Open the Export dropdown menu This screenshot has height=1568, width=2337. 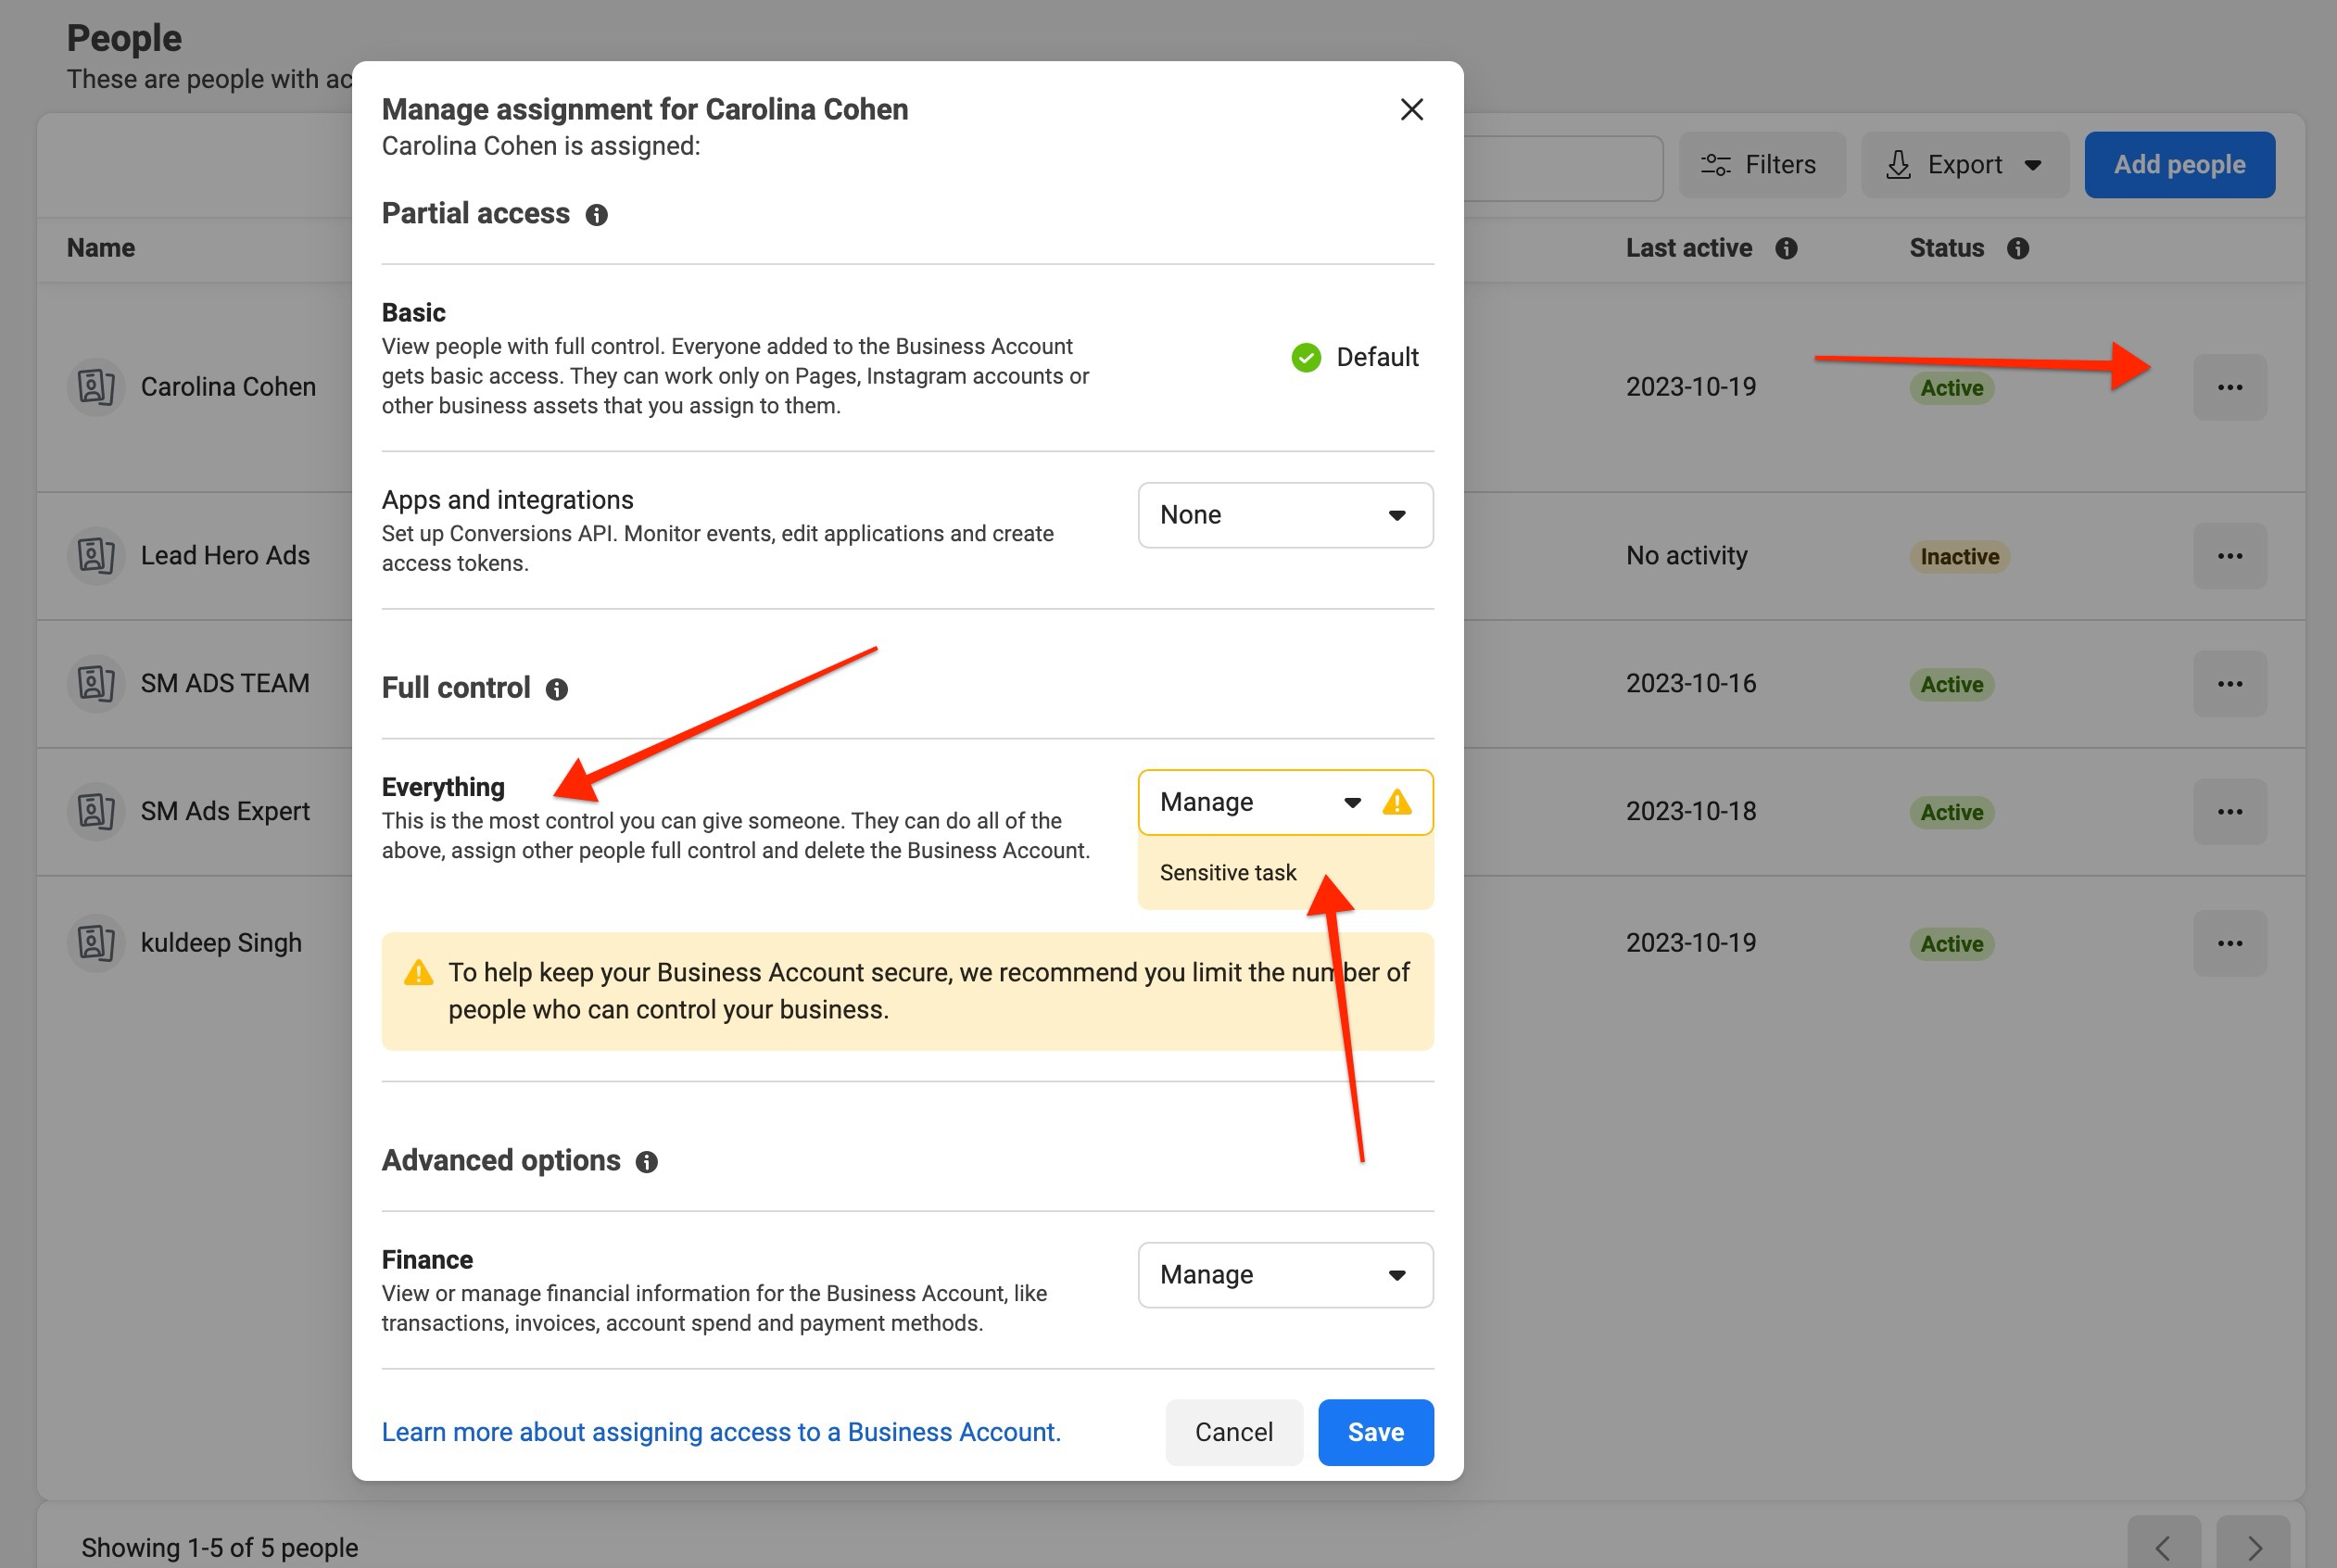point(1964,165)
